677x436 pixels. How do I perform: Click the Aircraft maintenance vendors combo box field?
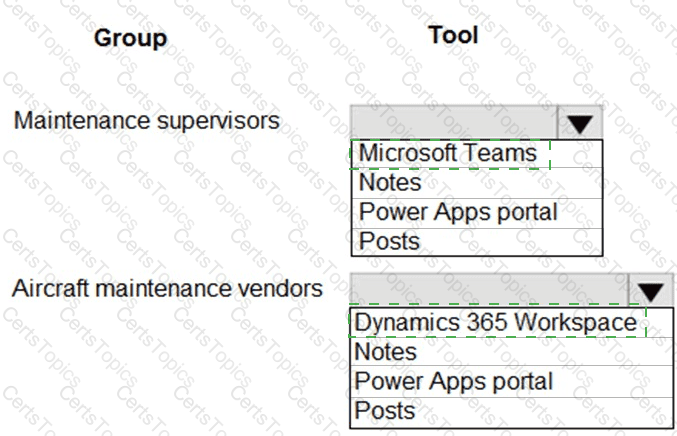490,291
